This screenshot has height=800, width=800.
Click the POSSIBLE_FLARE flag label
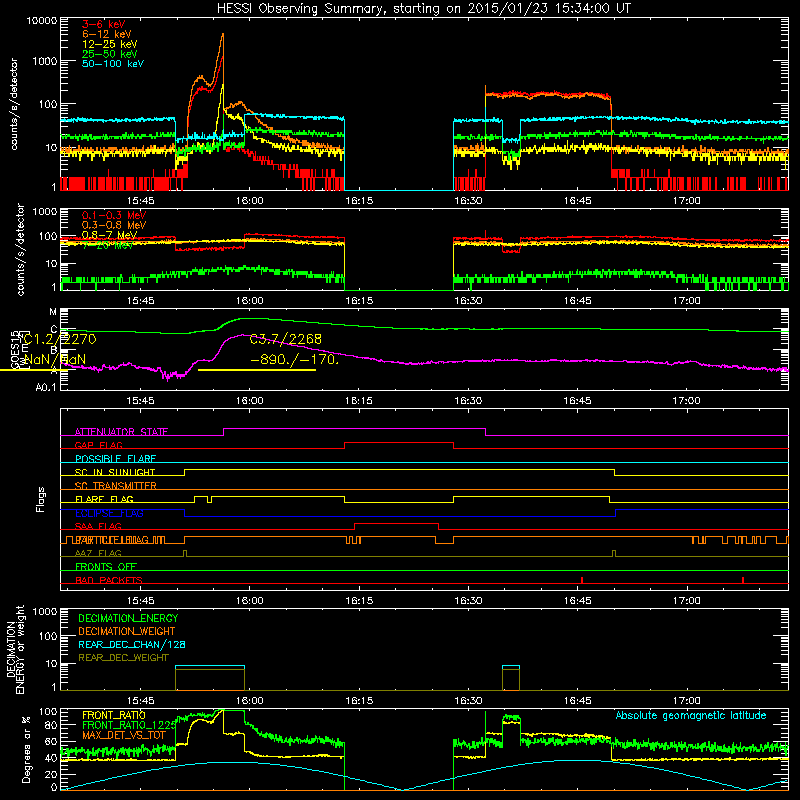pyautogui.click(x=115, y=459)
